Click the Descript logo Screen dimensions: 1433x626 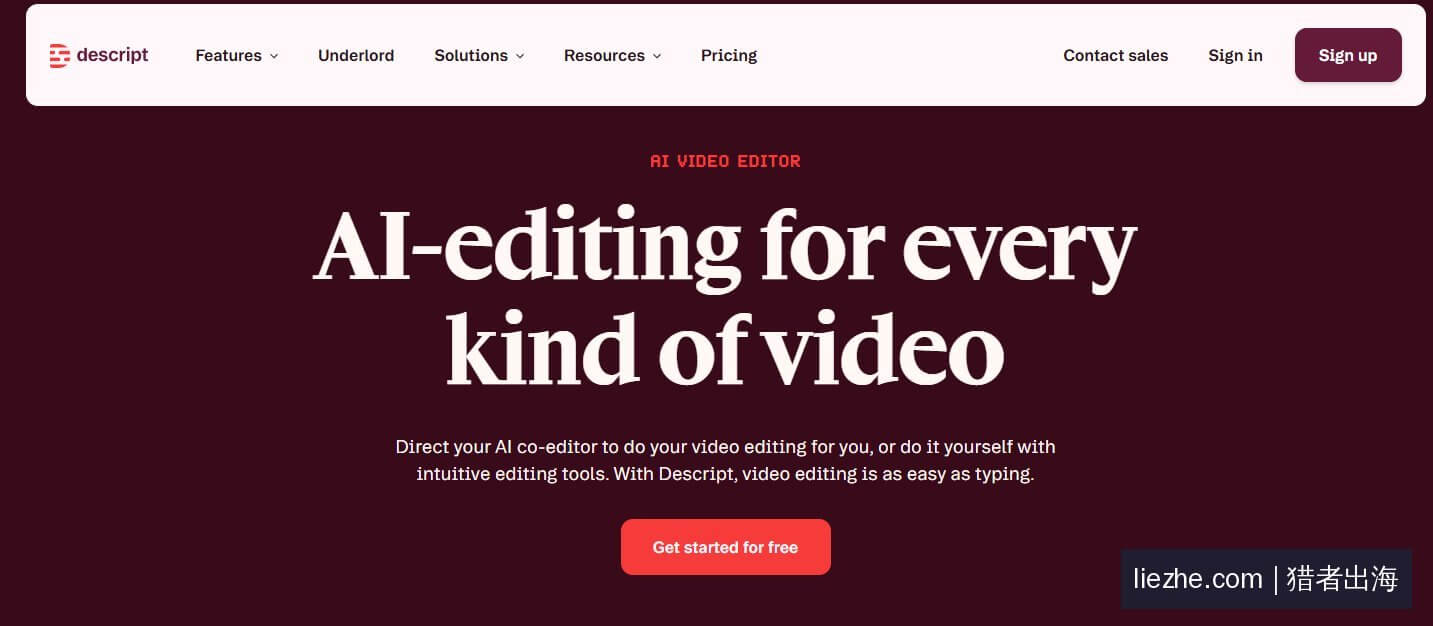(98, 56)
